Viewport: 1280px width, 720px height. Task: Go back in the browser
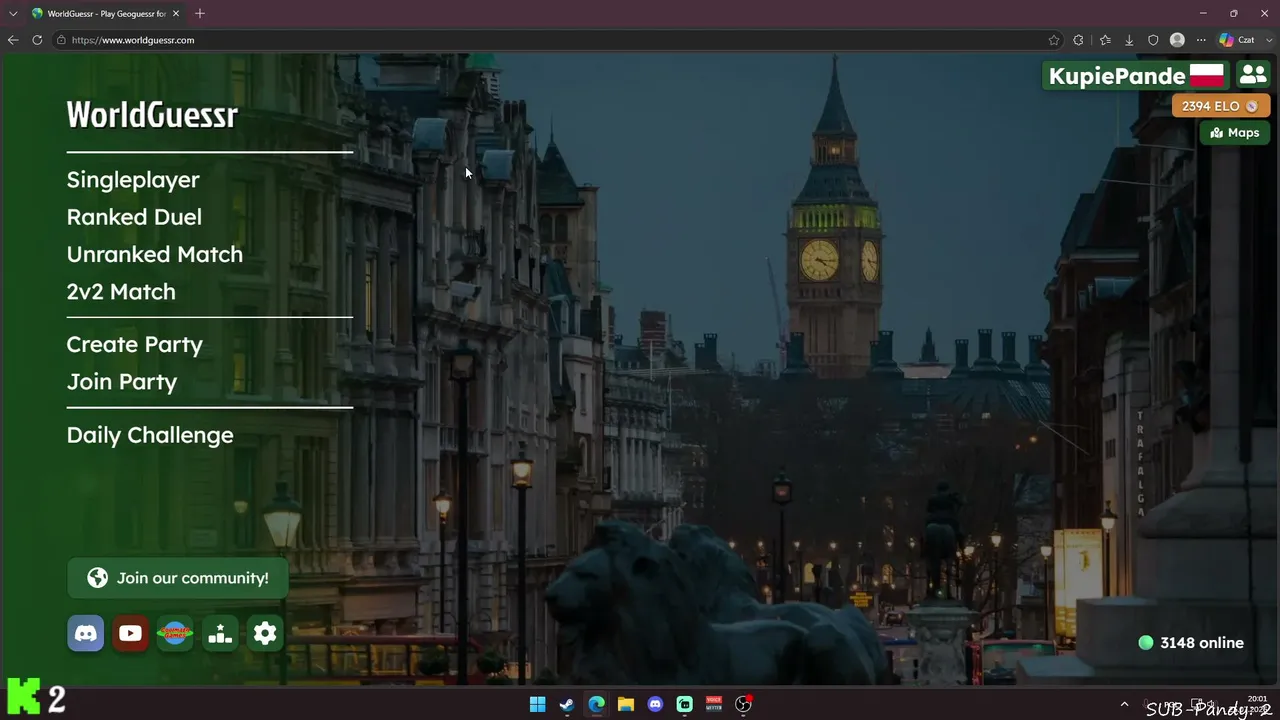pyautogui.click(x=13, y=40)
